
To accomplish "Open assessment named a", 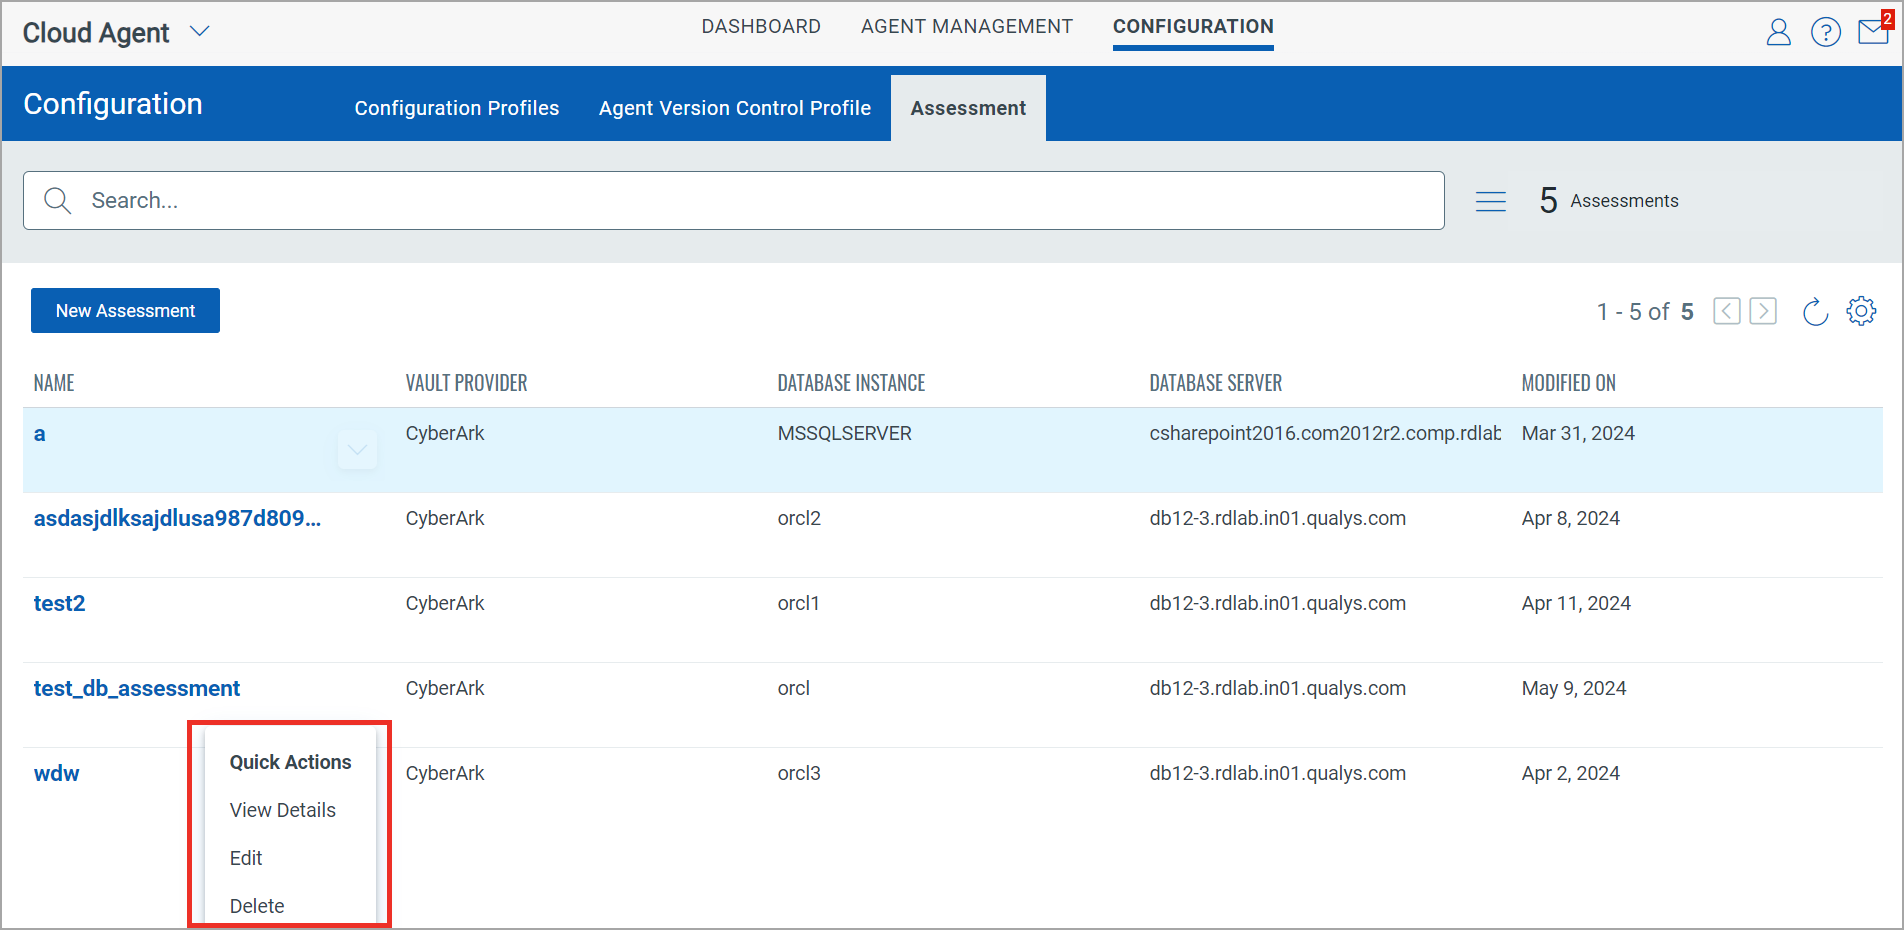I will 40,434.
